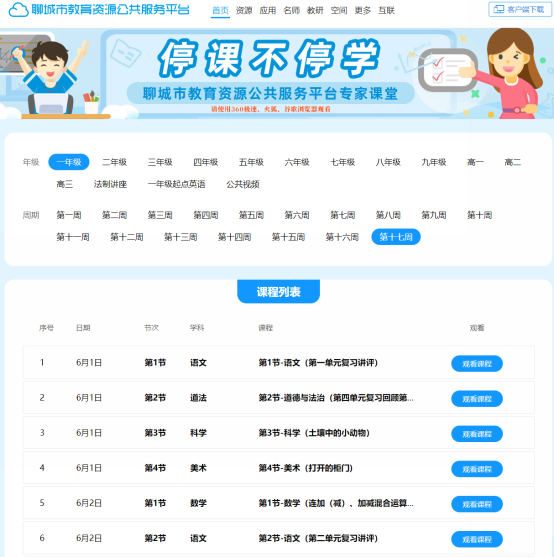The image size is (554, 557).
Task: Click 观看课程 for the 美术 打开的柜门 lesson
Action: [477, 469]
